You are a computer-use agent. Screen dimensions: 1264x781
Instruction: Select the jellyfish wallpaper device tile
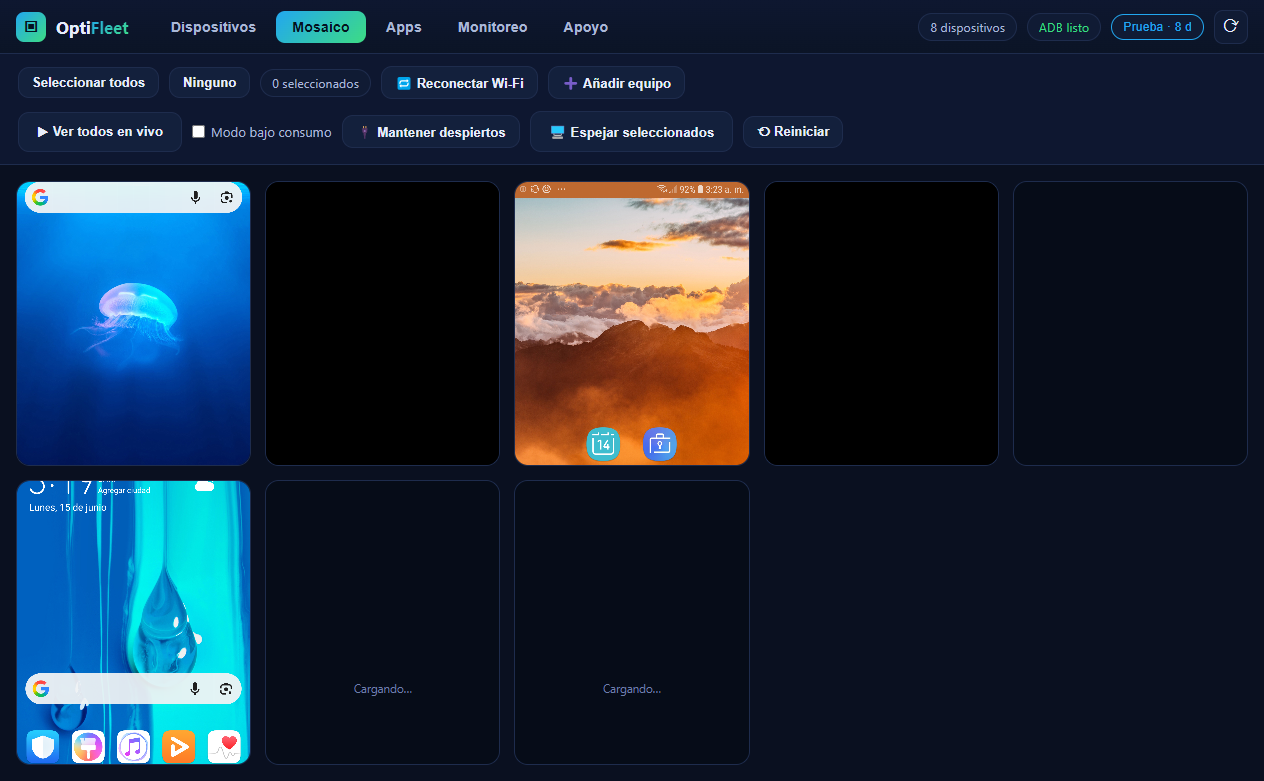(x=133, y=323)
